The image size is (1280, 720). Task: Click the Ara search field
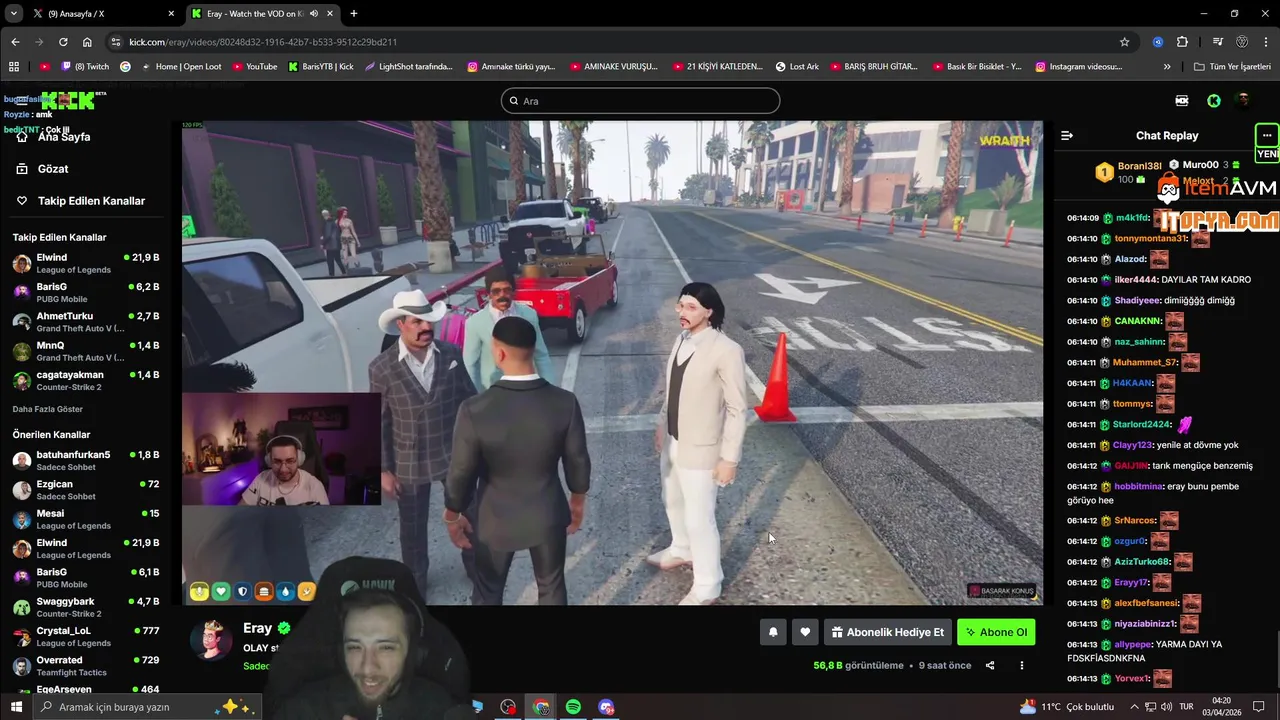click(640, 101)
